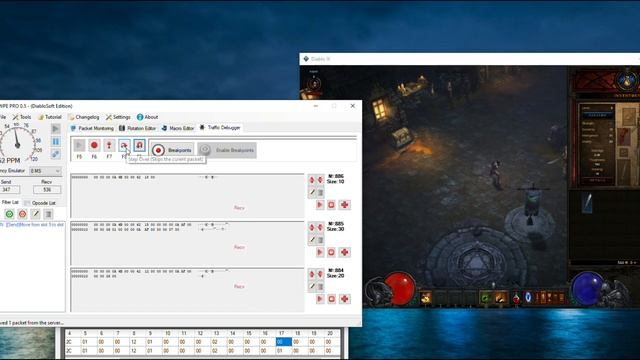Click the blue town portal icon in Diablo
Image resolution: width=640 pixels, height=360 pixels.
tap(528, 298)
